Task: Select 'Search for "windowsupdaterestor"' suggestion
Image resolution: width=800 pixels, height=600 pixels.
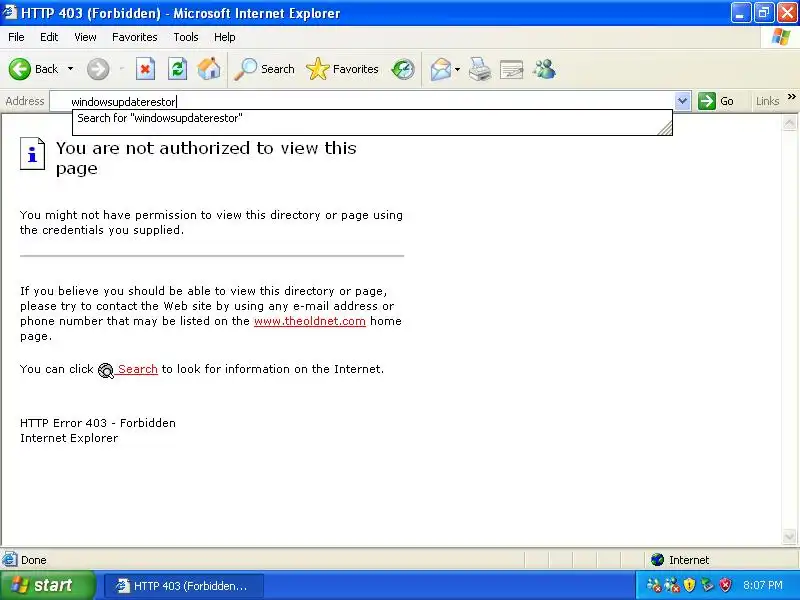Action: (x=372, y=118)
